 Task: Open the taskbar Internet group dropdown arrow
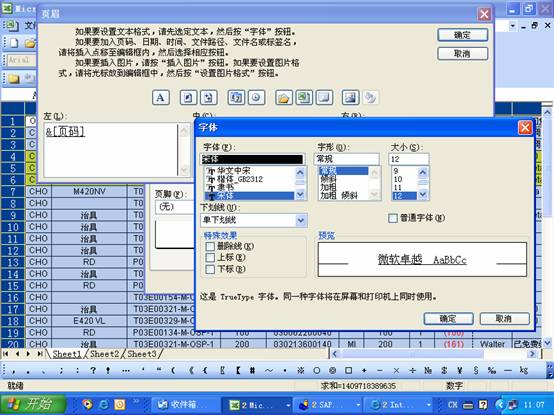coord(429,405)
